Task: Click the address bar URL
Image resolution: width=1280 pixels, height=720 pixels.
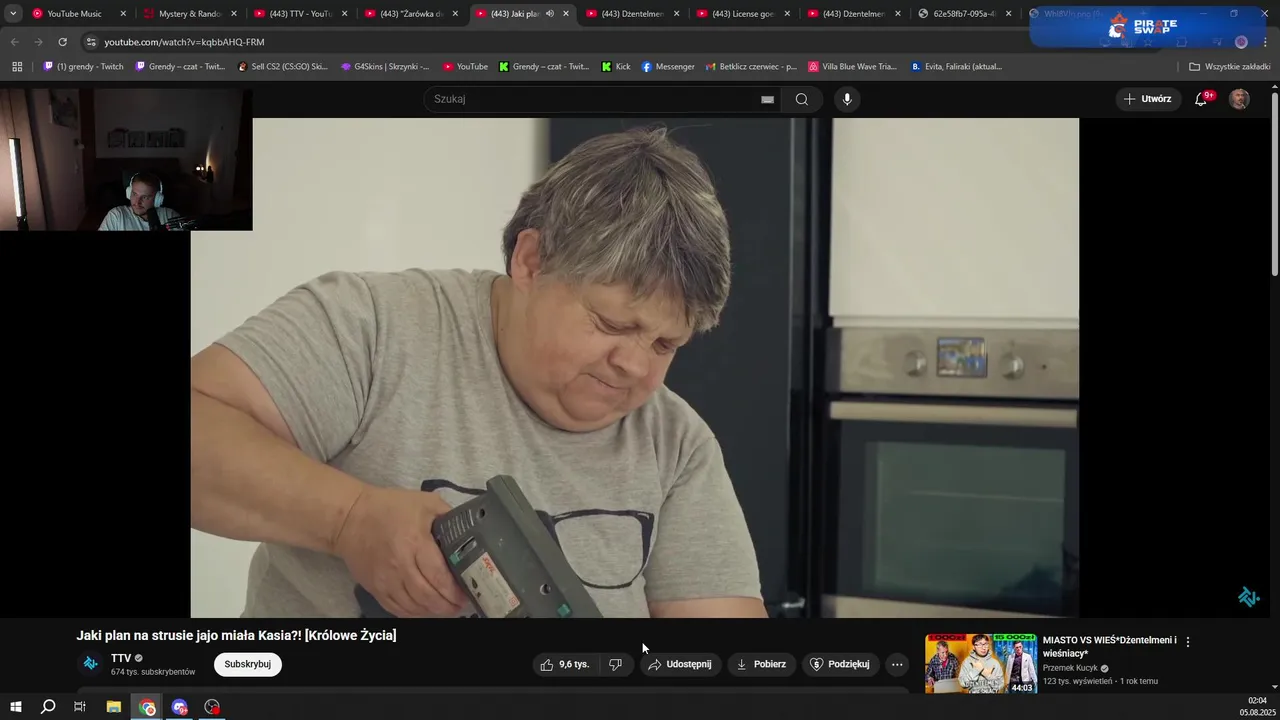Action: tap(184, 42)
